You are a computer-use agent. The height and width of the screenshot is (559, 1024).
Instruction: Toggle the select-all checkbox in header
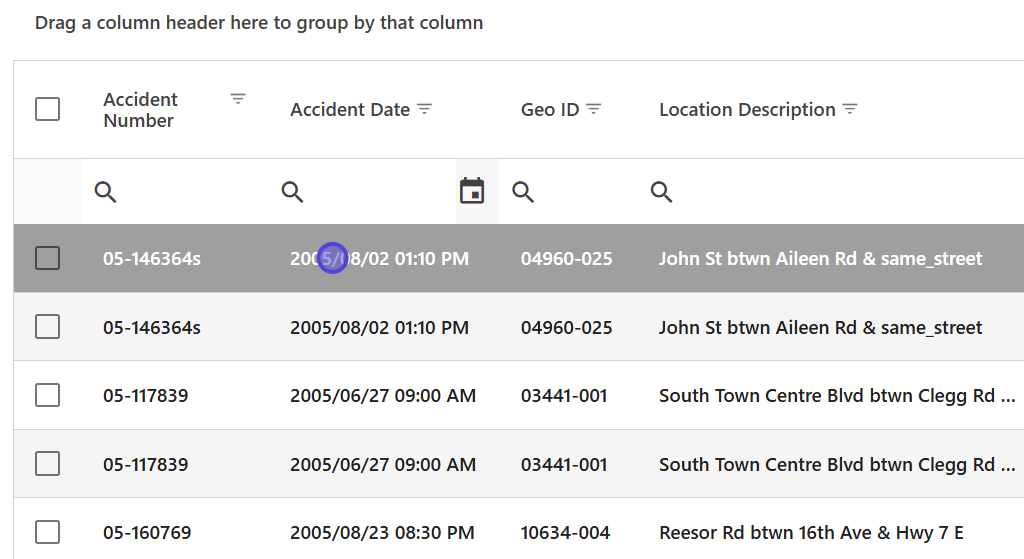47,109
